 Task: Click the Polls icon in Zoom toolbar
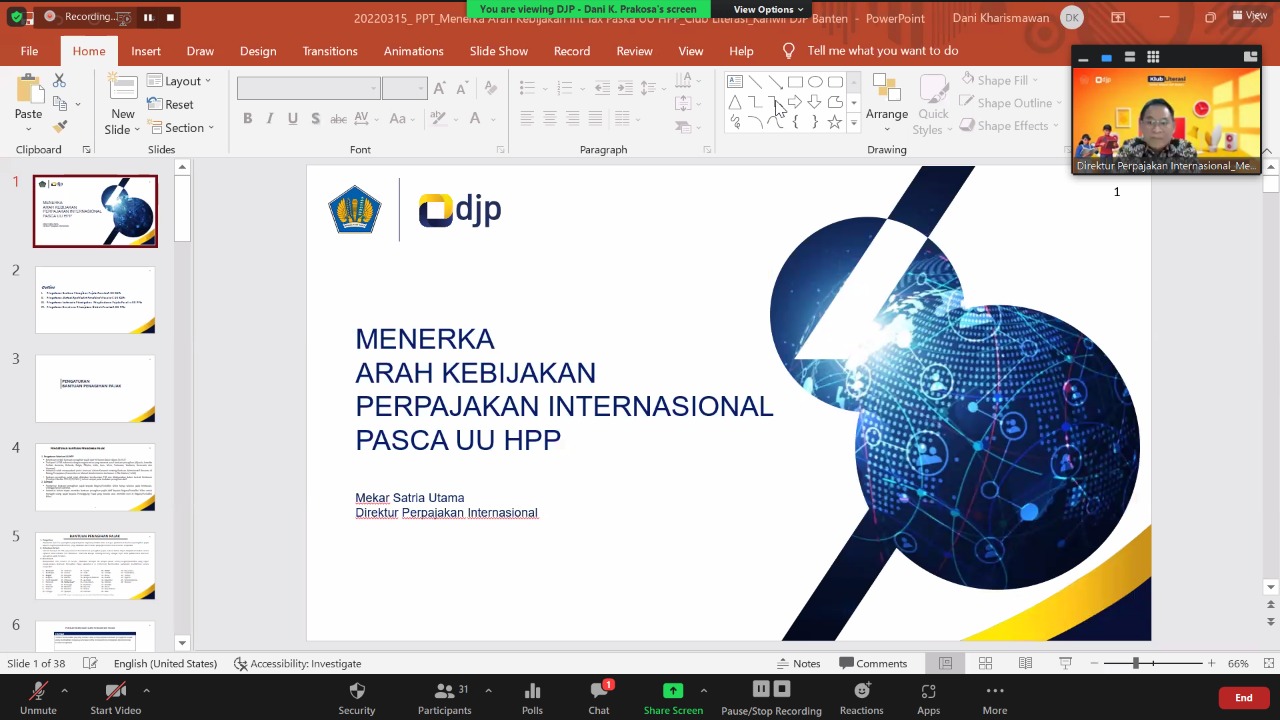tap(532, 691)
